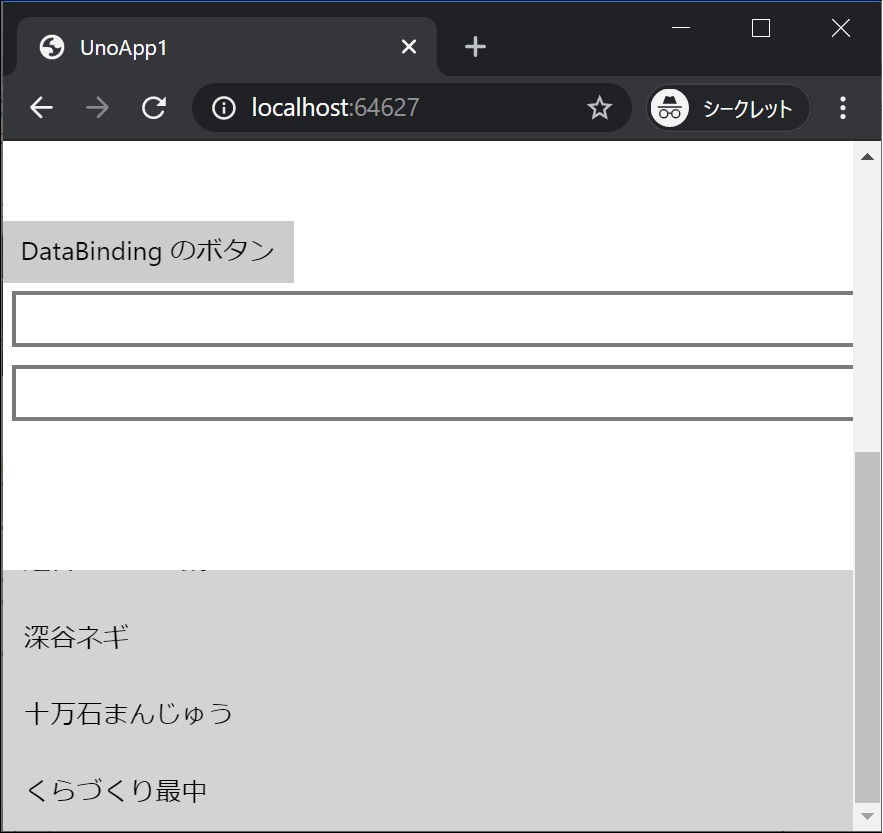Viewport: 883px width, 833px height.
Task: Click the browser reload icon
Action: point(154,108)
